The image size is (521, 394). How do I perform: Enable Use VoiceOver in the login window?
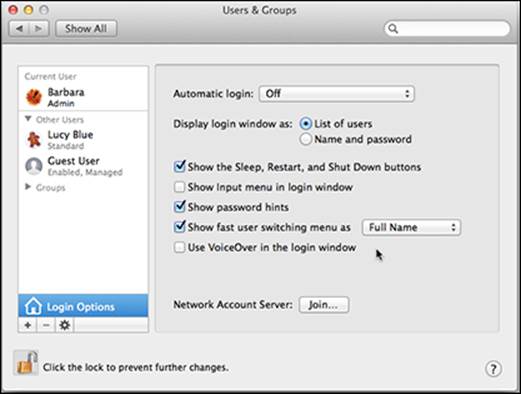click(x=180, y=247)
